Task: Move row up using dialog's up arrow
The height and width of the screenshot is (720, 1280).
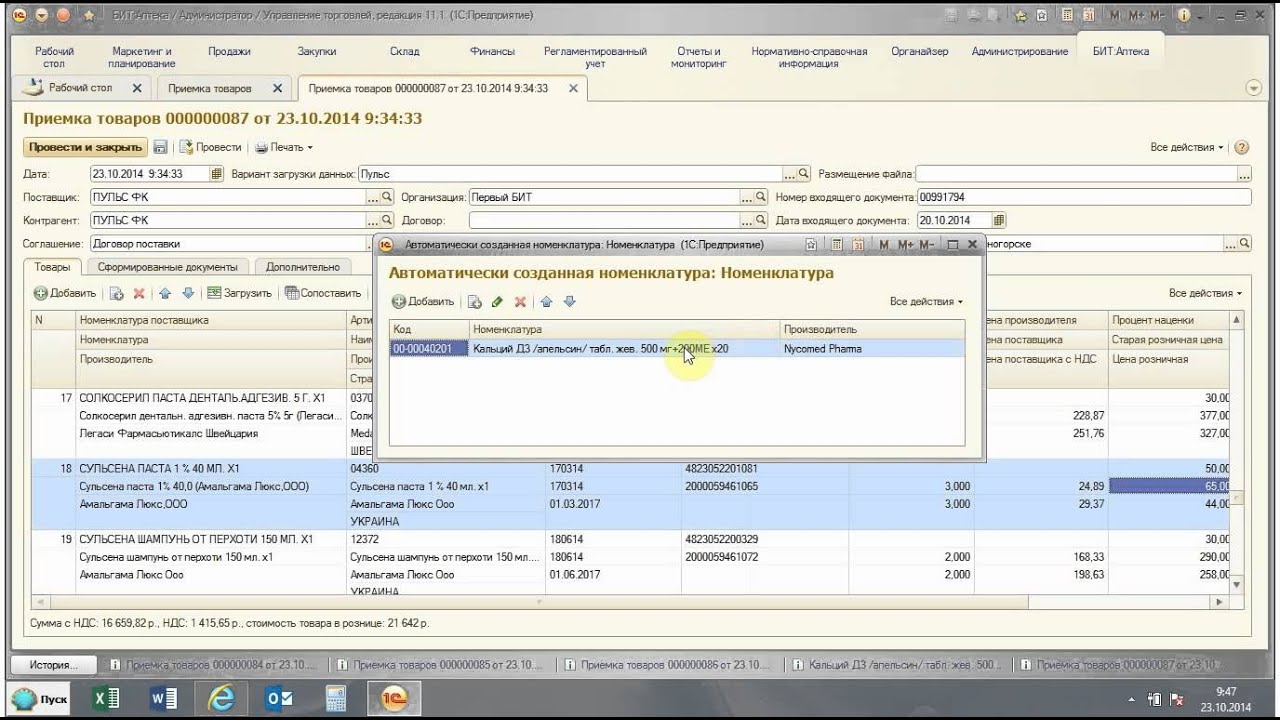Action: (546, 302)
